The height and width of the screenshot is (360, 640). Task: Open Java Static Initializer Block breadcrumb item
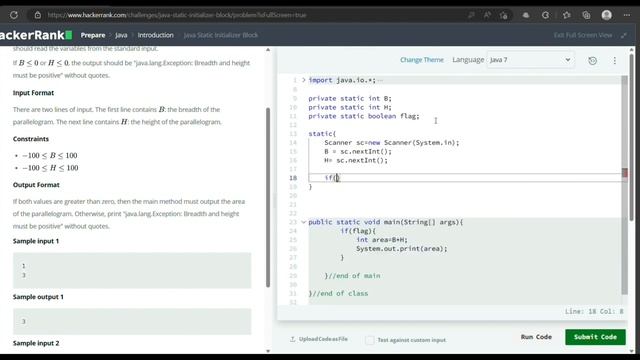point(221,35)
